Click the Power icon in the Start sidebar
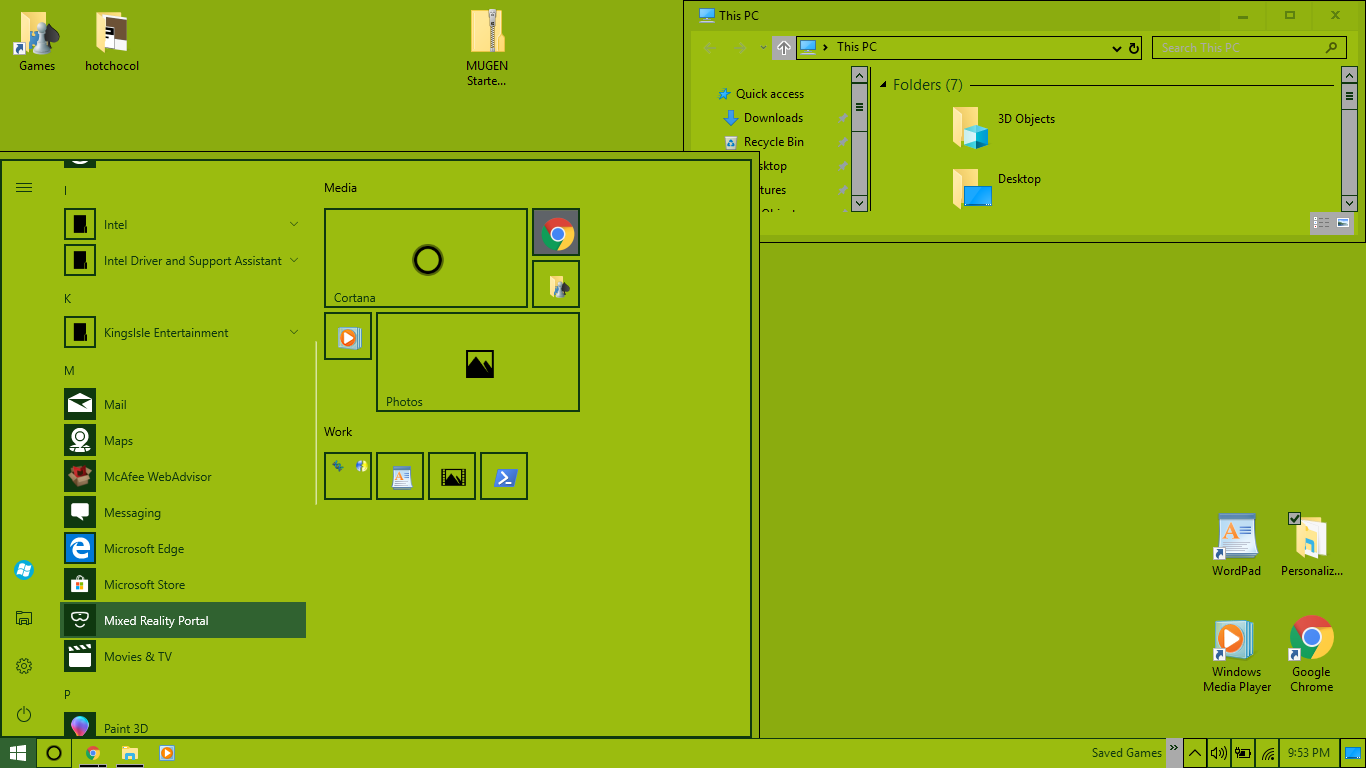1366x768 pixels. pos(23,714)
